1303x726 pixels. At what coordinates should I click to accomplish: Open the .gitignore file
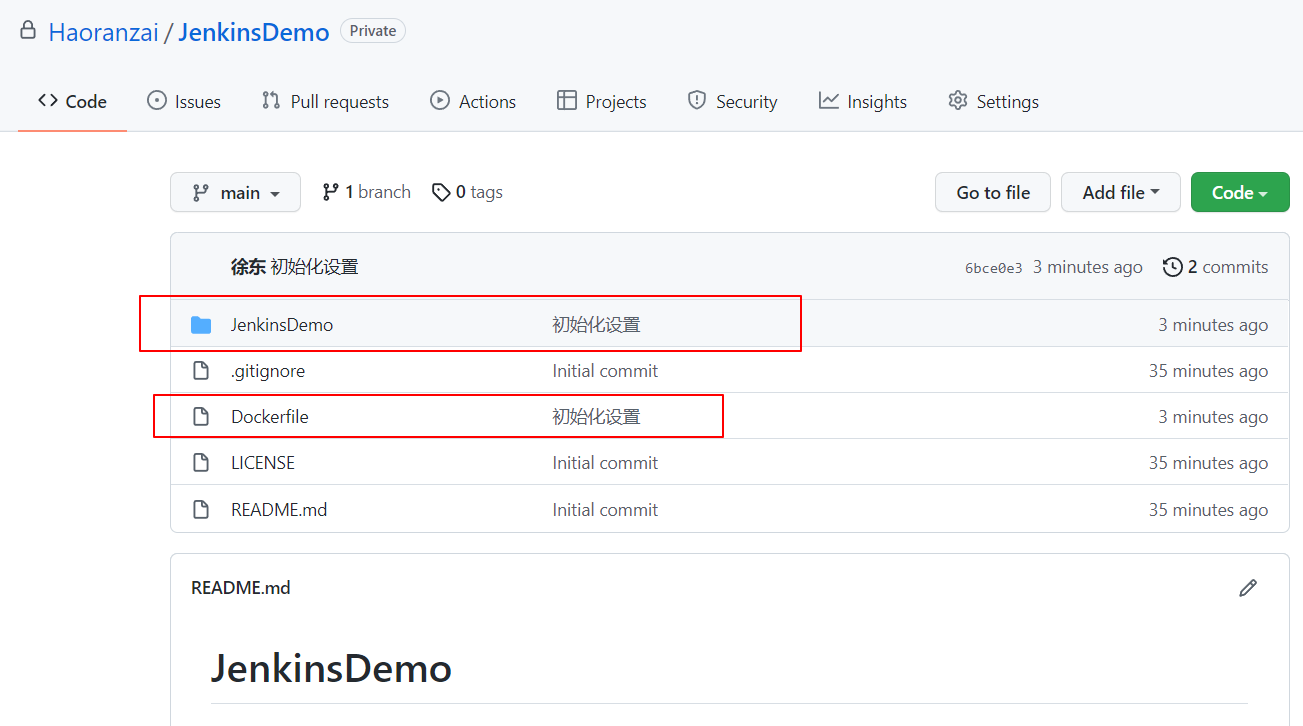click(x=268, y=371)
